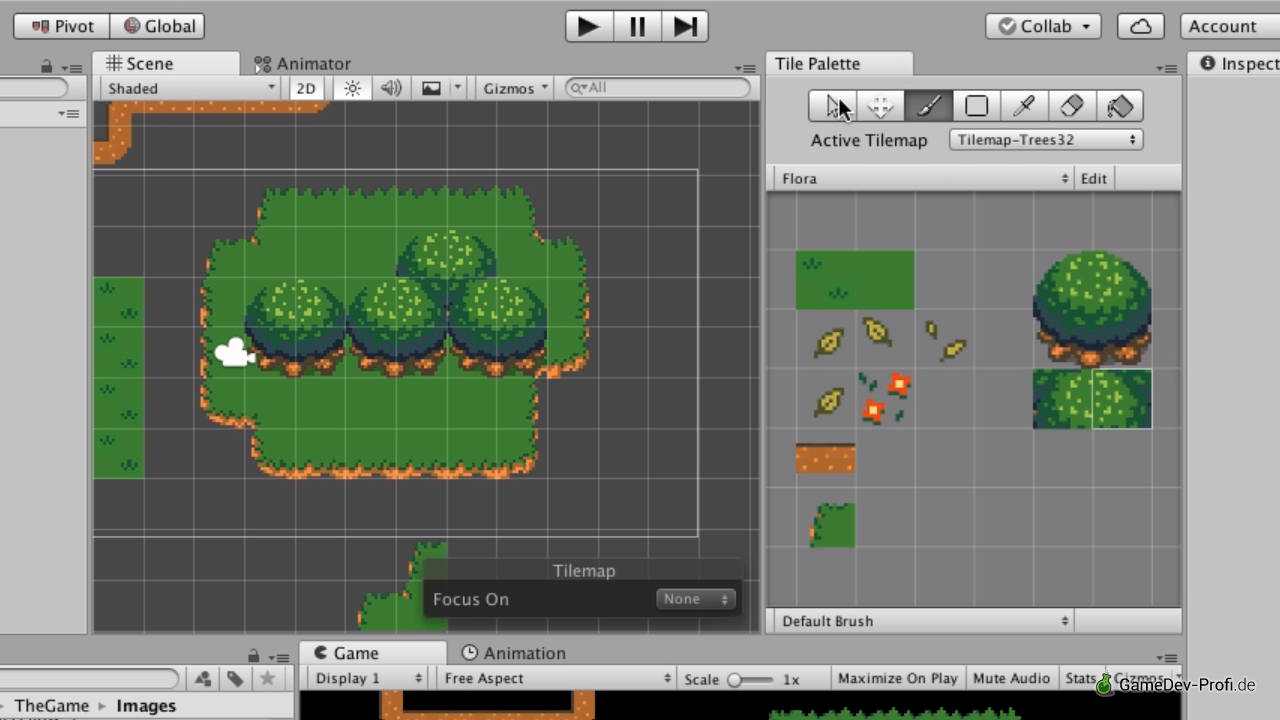Open the Active Tilemap dropdown
The height and width of the screenshot is (720, 1280).
1046,140
